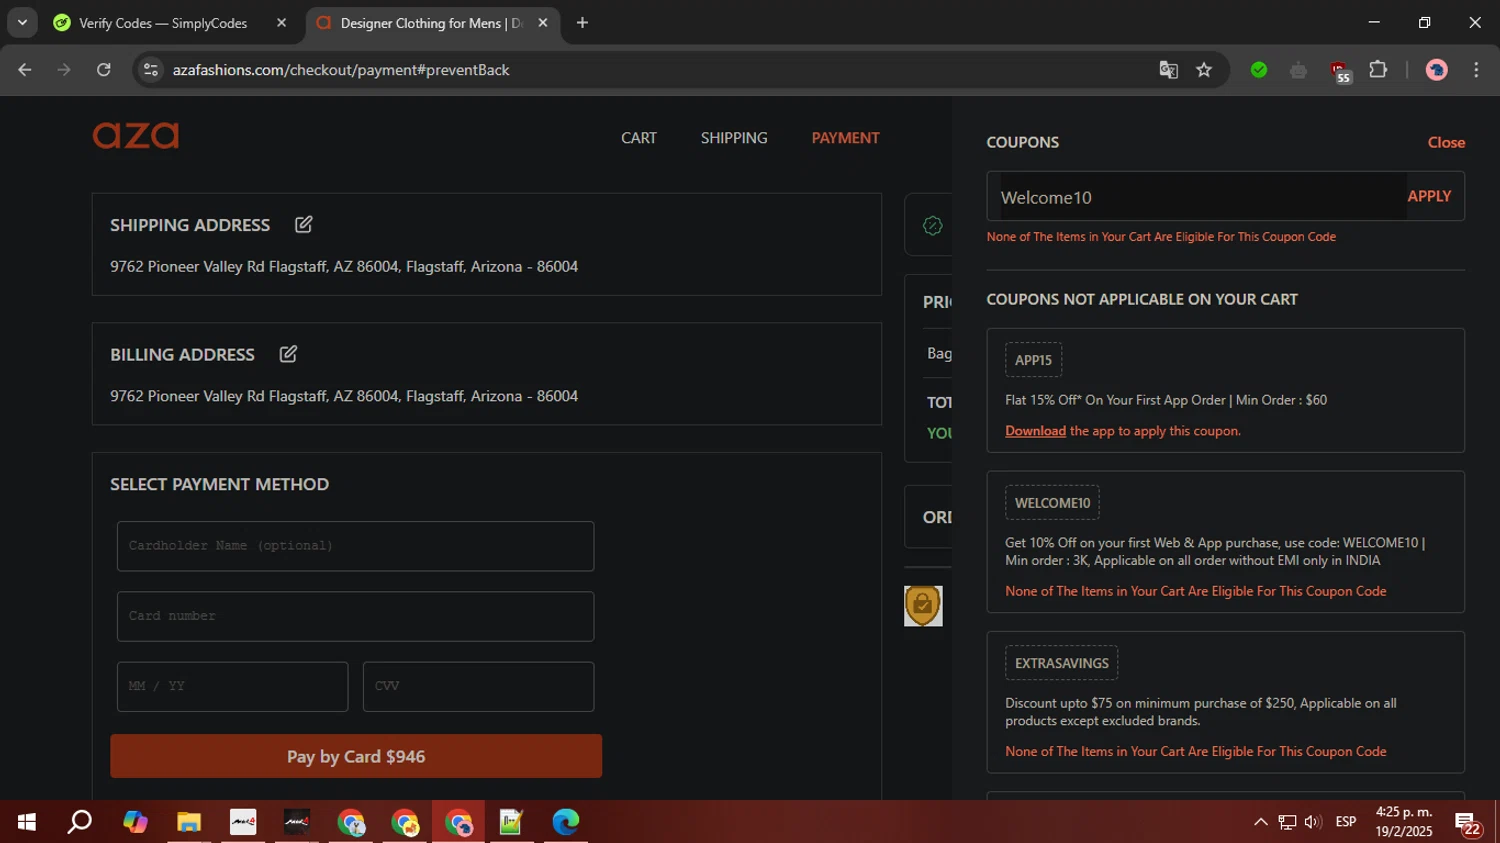
Task: Open the Chrome profile avatar
Action: [1437, 70]
